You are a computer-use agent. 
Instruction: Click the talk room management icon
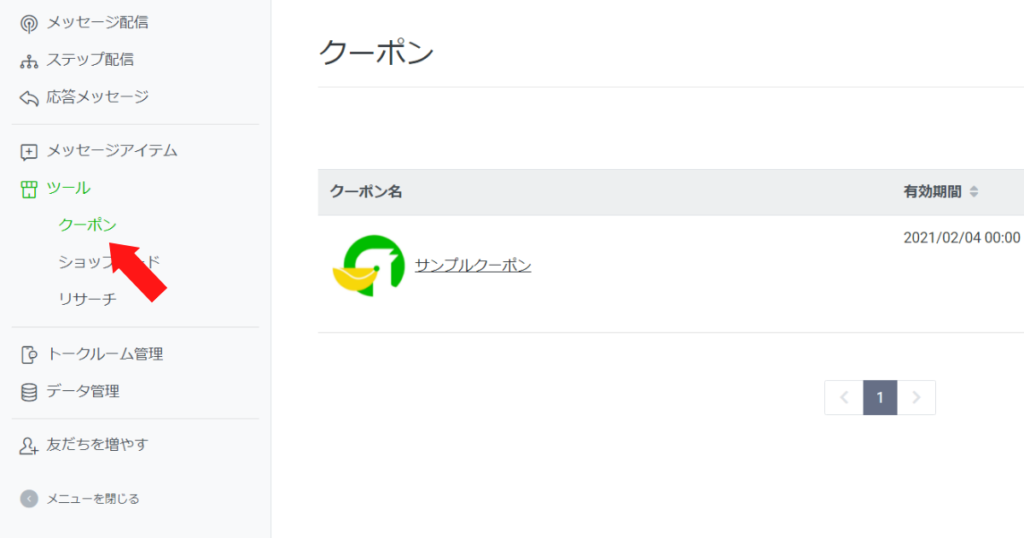(29, 354)
